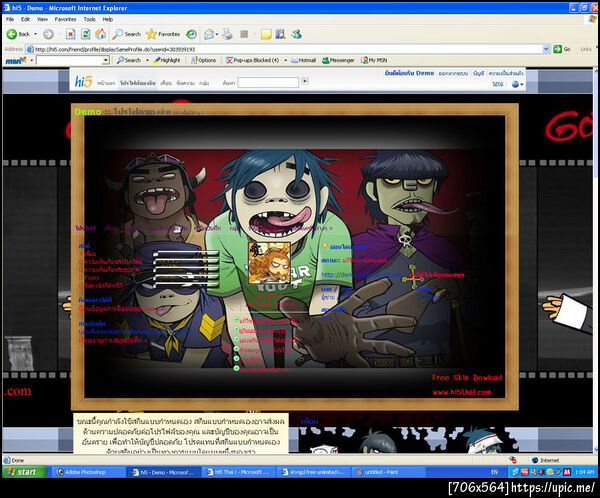Click MSN toolbar Search button
600x498 pixels.
[x=129, y=60]
